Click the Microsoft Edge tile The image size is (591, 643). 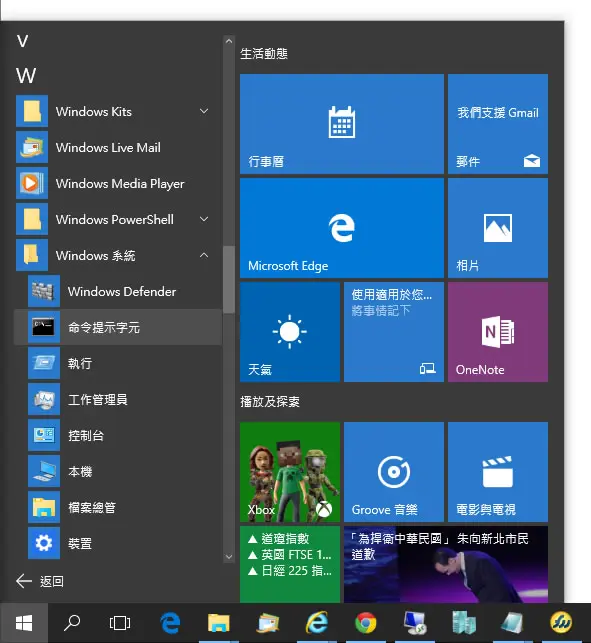[x=342, y=228]
